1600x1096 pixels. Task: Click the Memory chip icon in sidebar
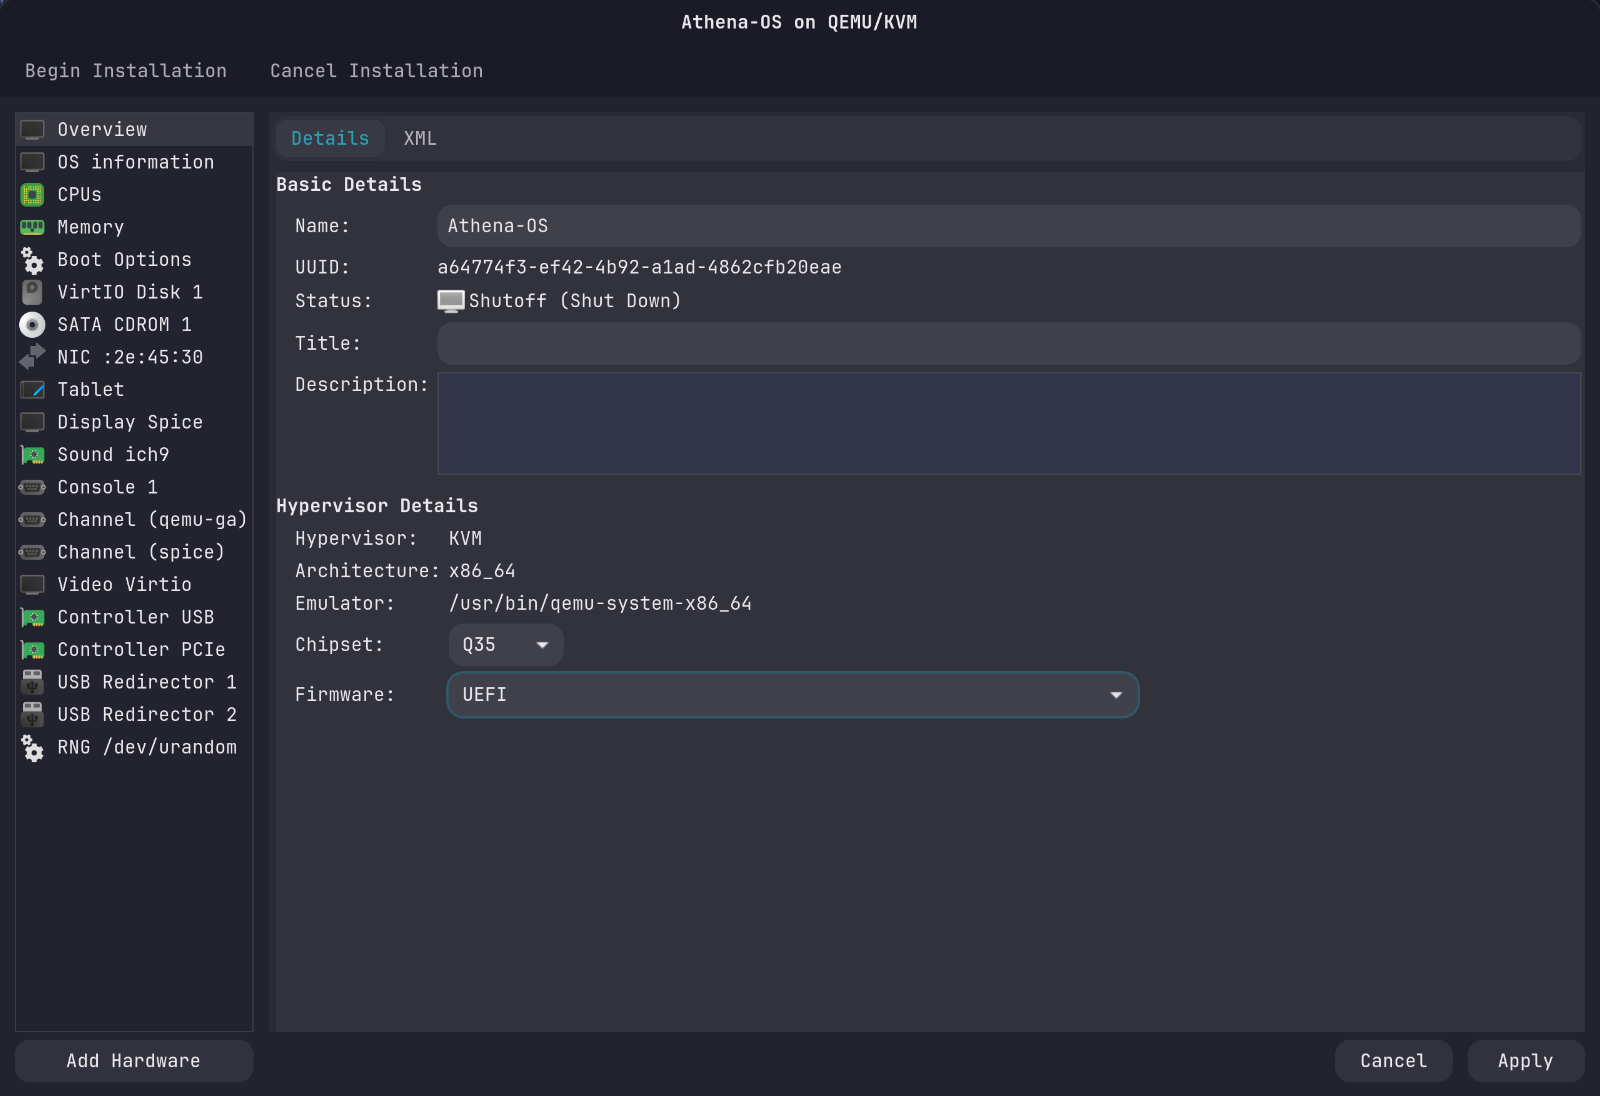coord(33,227)
